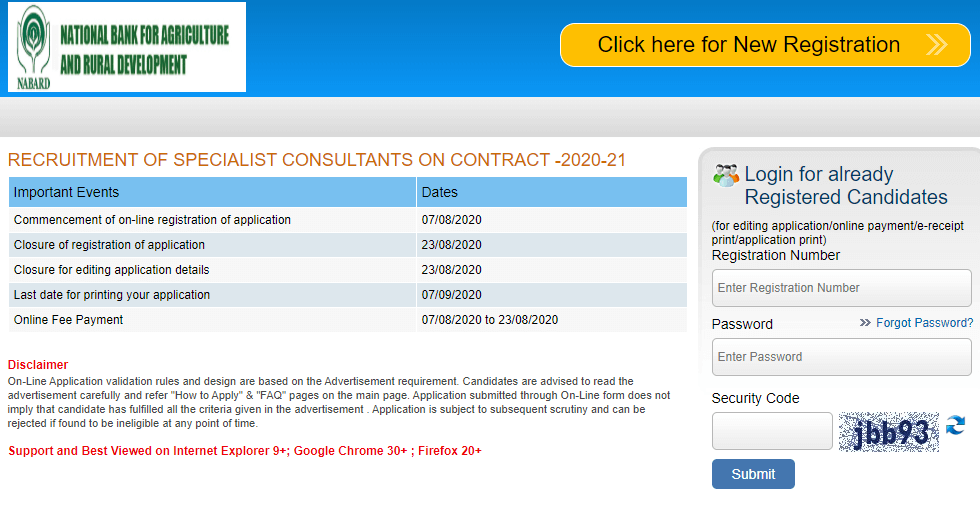Viewport: 980px width, 505px height.
Task: Click the jbb93 captcha image
Action: pyautogui.click(x=889, y=432)
